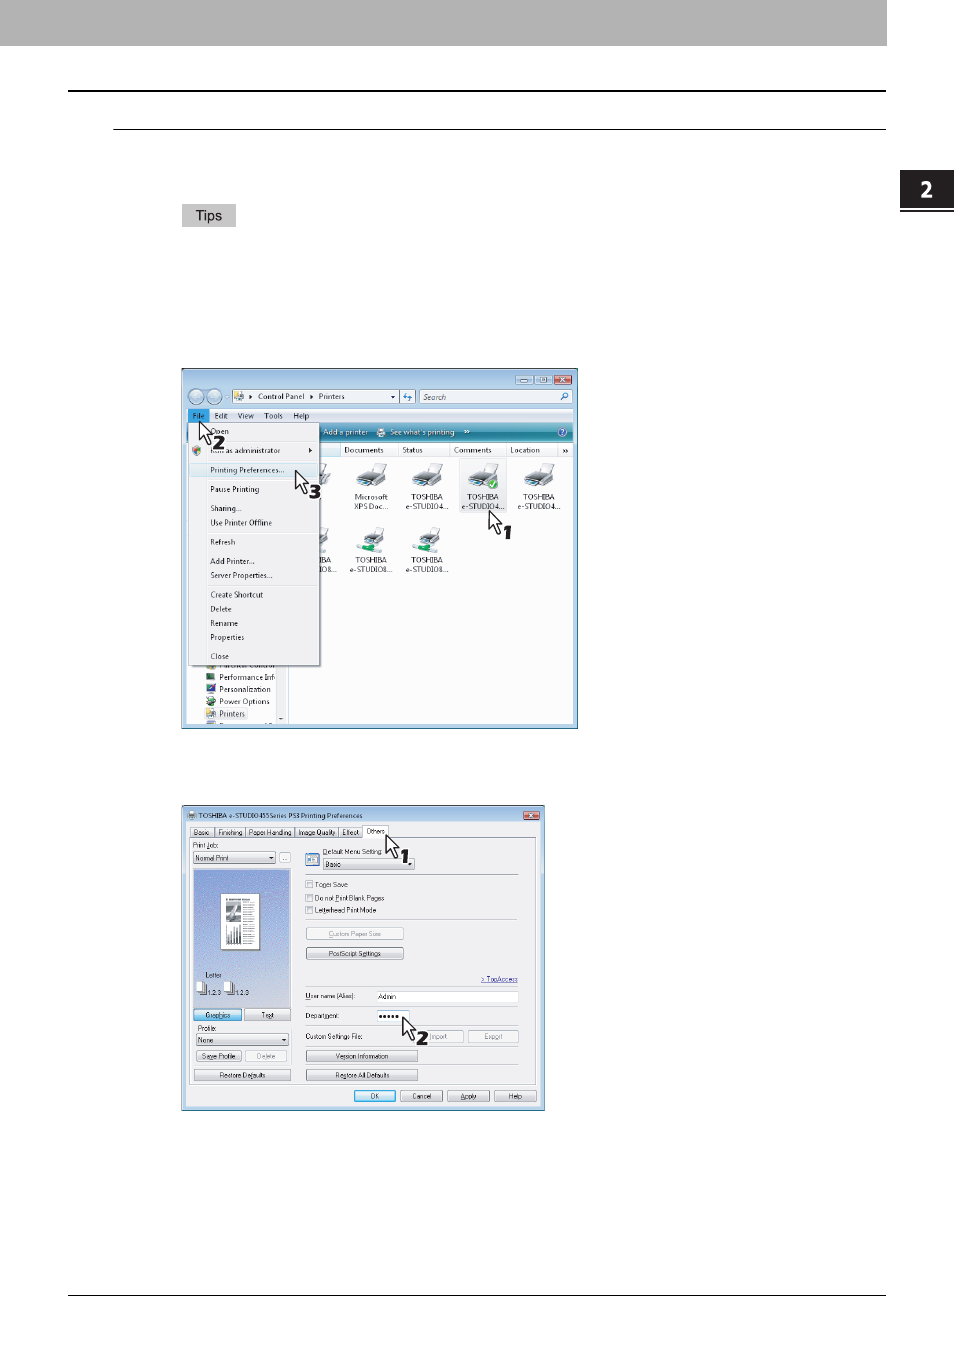
Task: Click the refresh arrows beside the address bar
Action: coord(408,397)
